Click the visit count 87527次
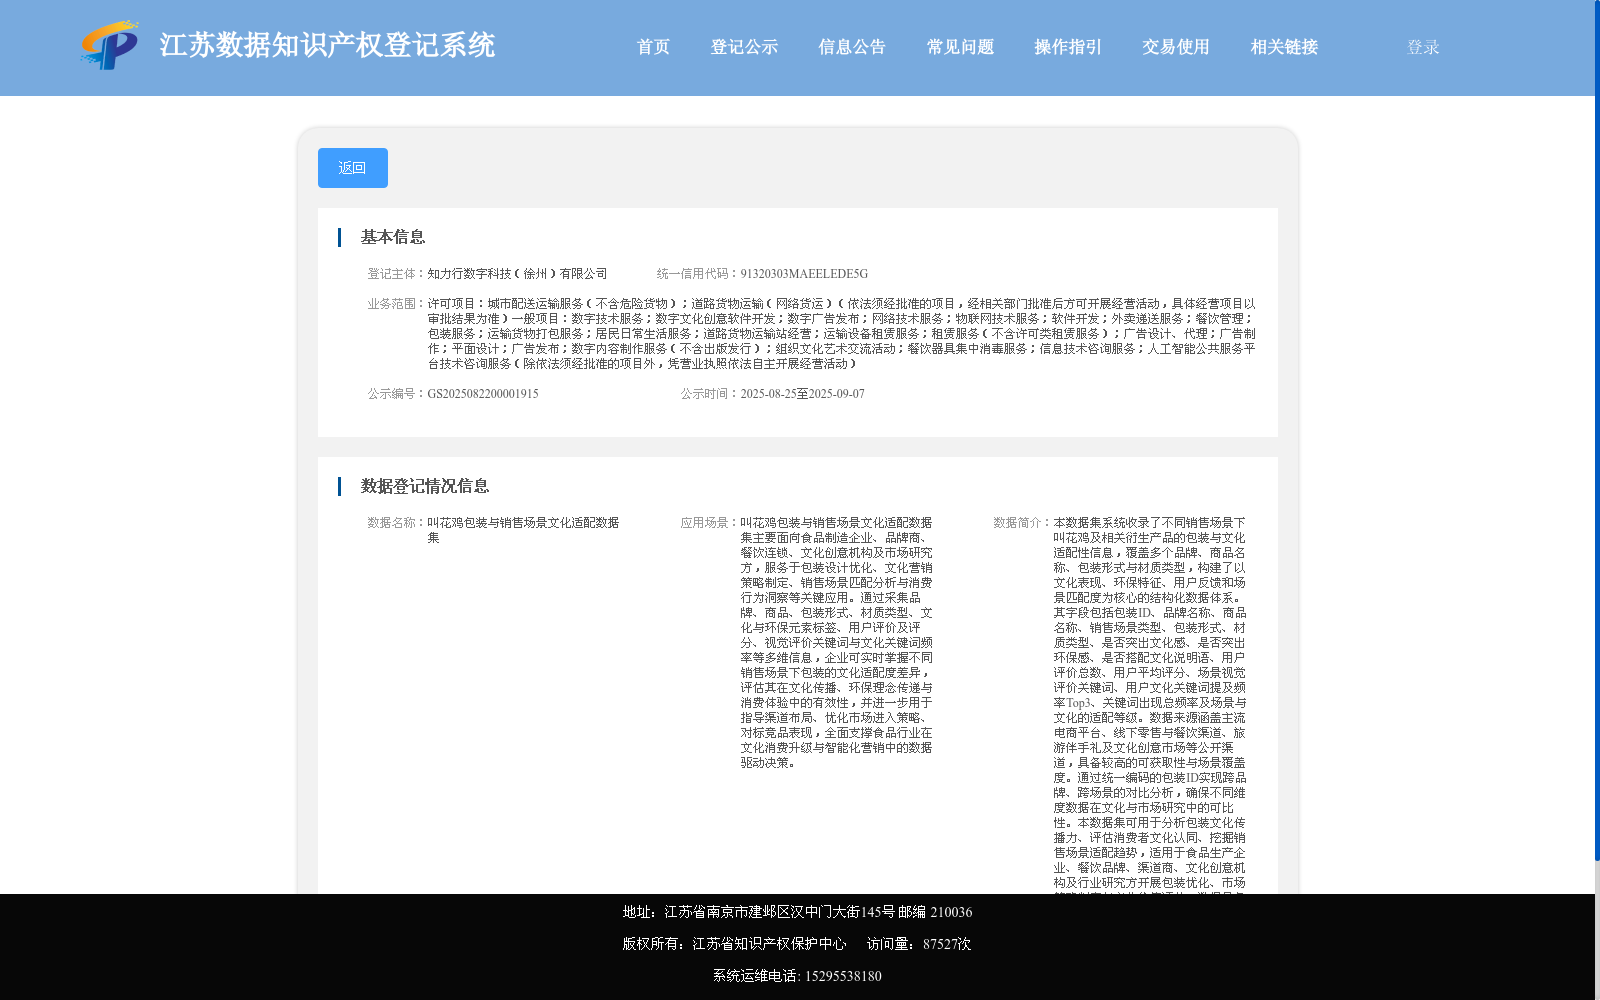The height and width of the screenshot is (1000, 1600). coord(947,944)
